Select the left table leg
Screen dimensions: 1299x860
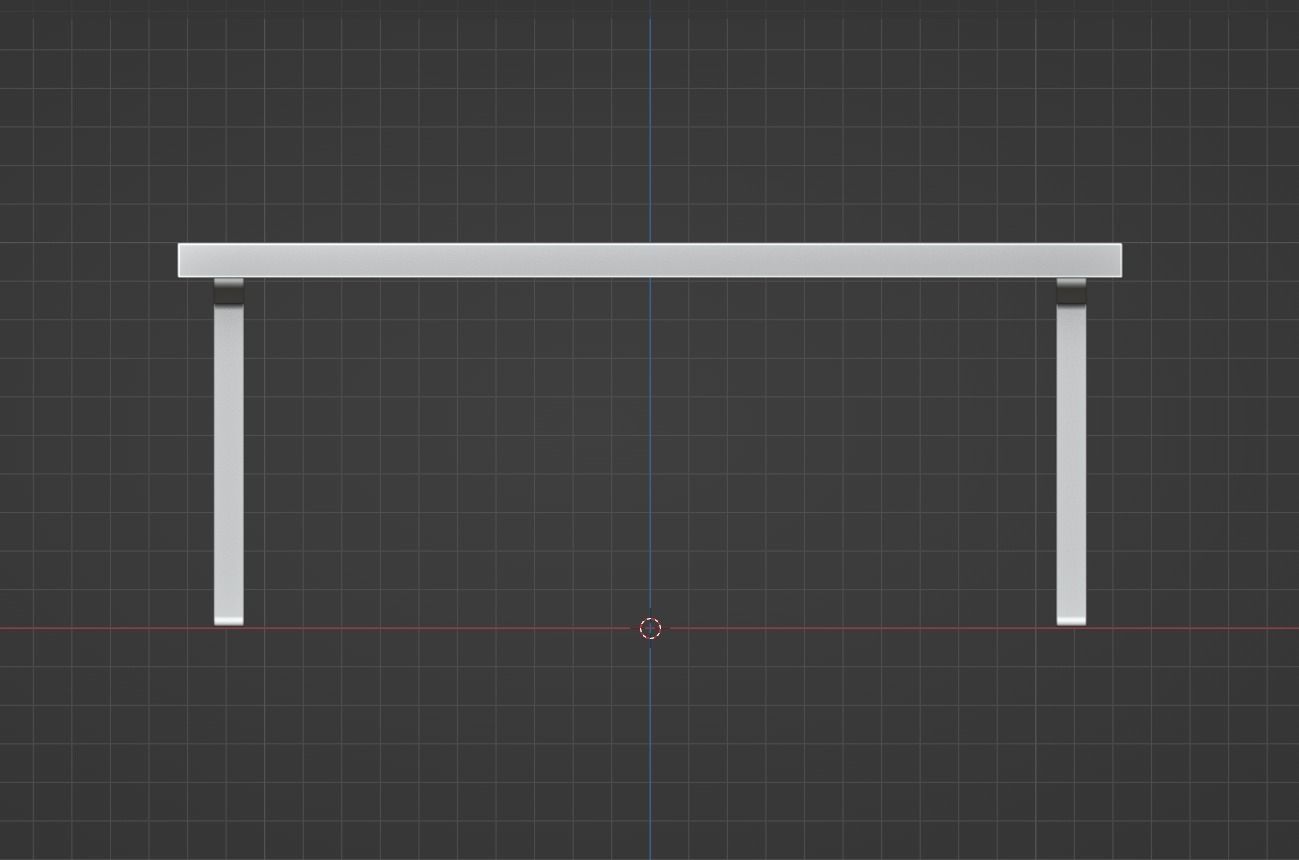coord(228,452)
